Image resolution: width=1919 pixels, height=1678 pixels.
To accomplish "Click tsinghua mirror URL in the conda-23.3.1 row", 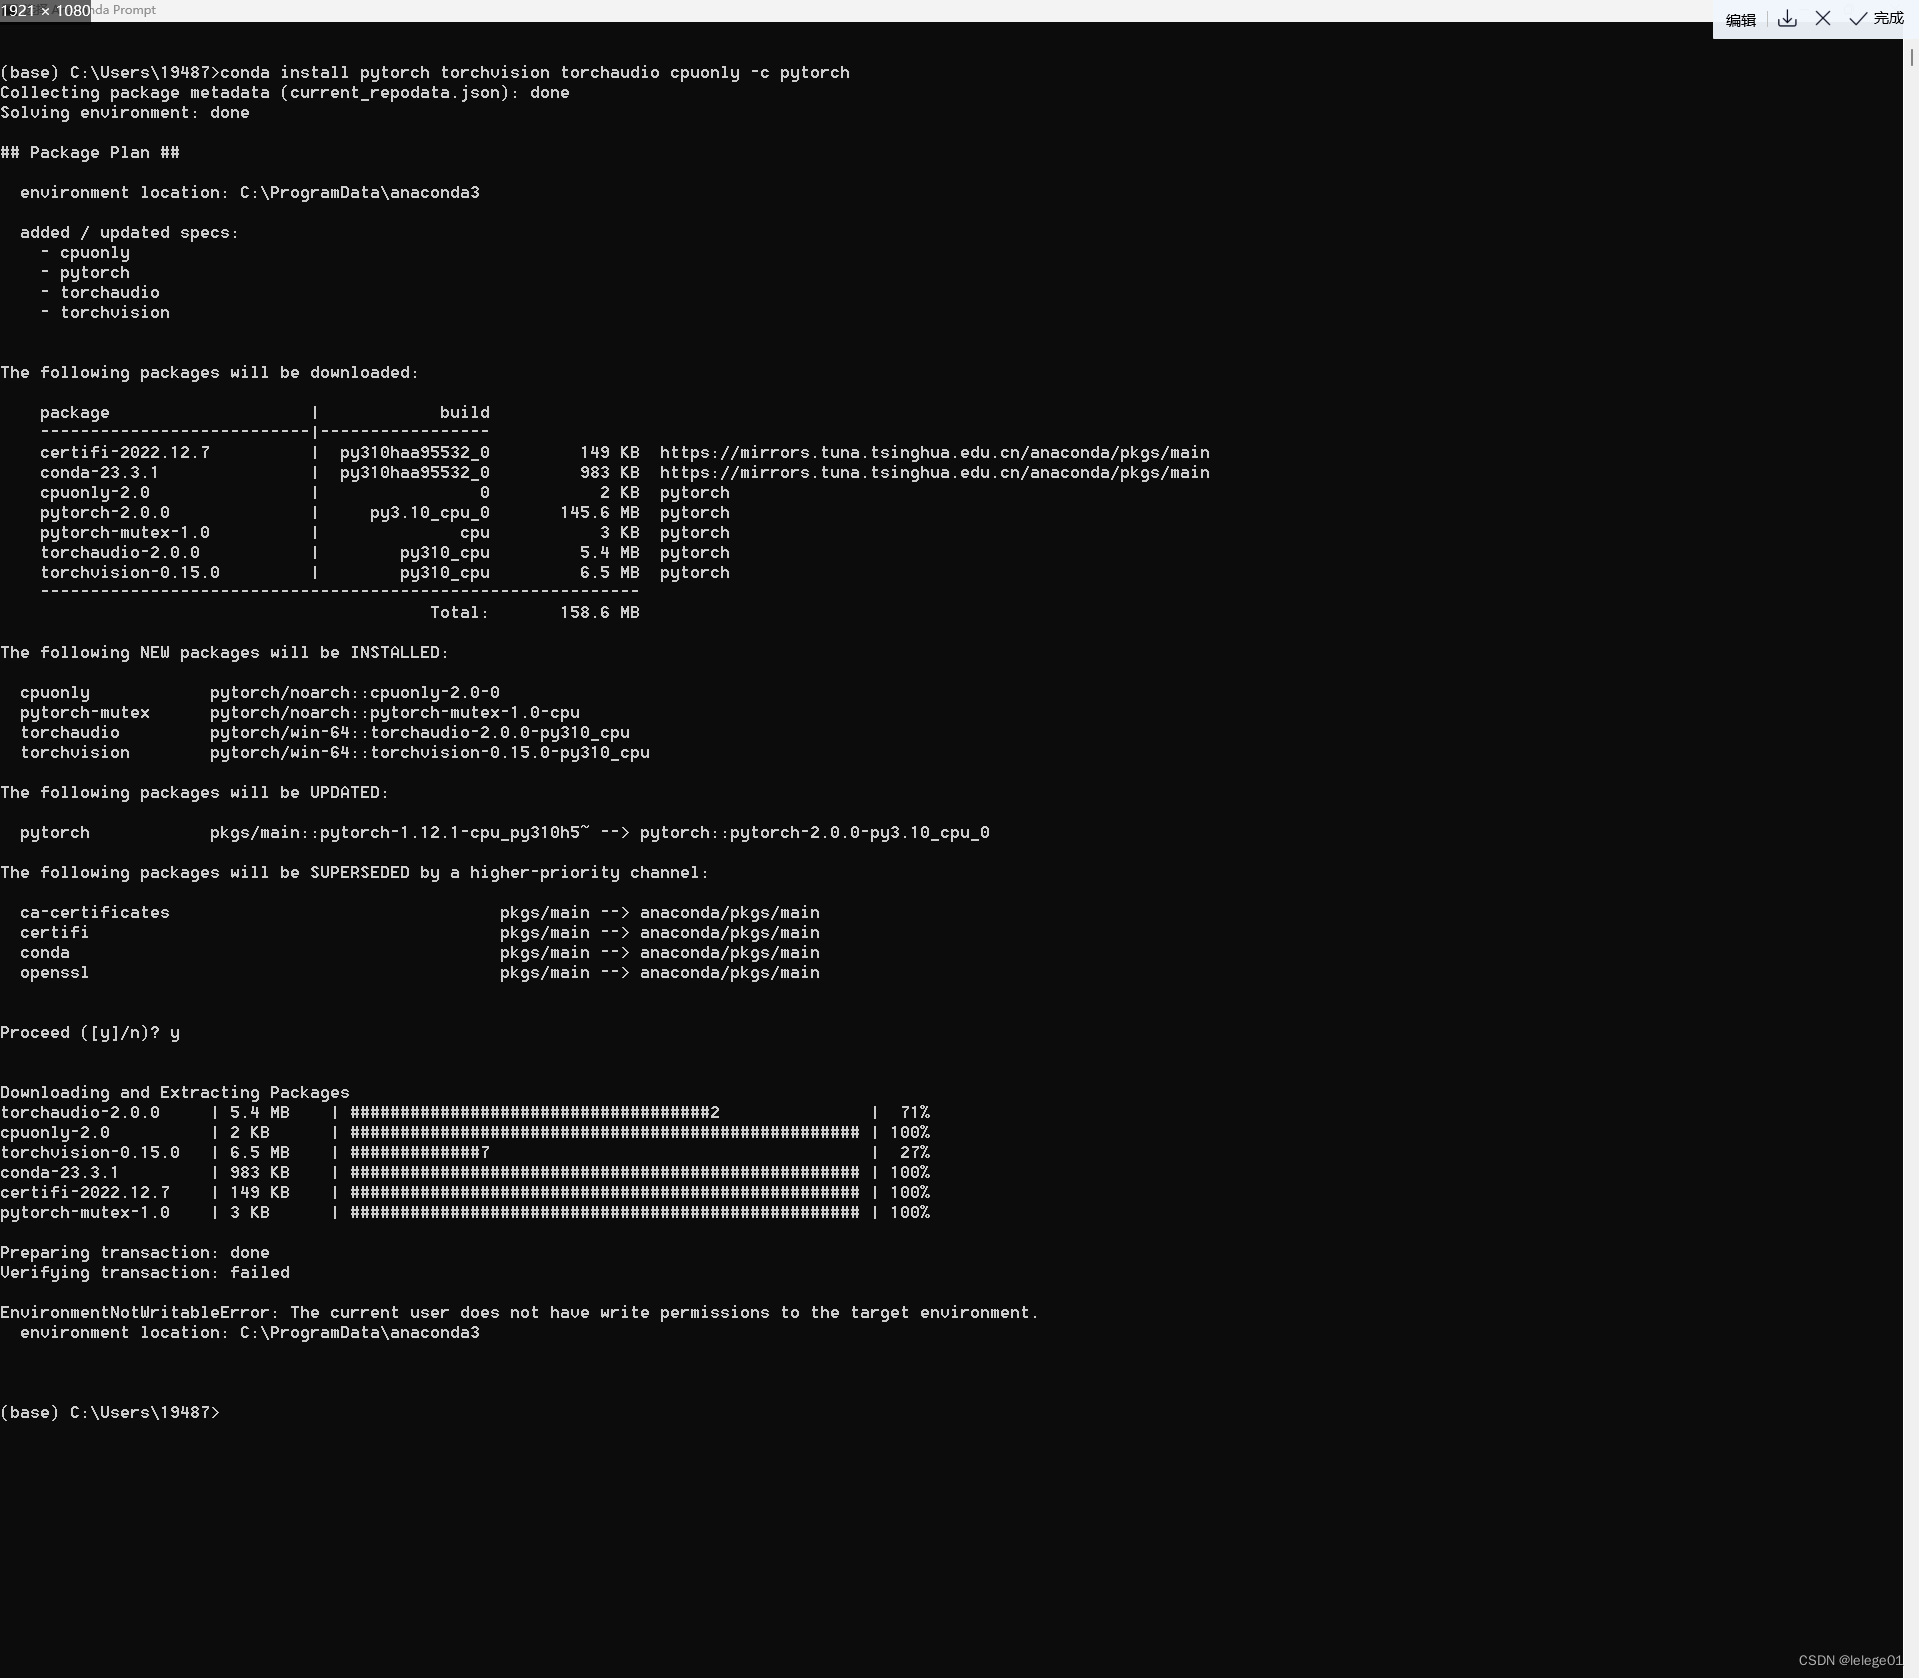I will (935, 472).
